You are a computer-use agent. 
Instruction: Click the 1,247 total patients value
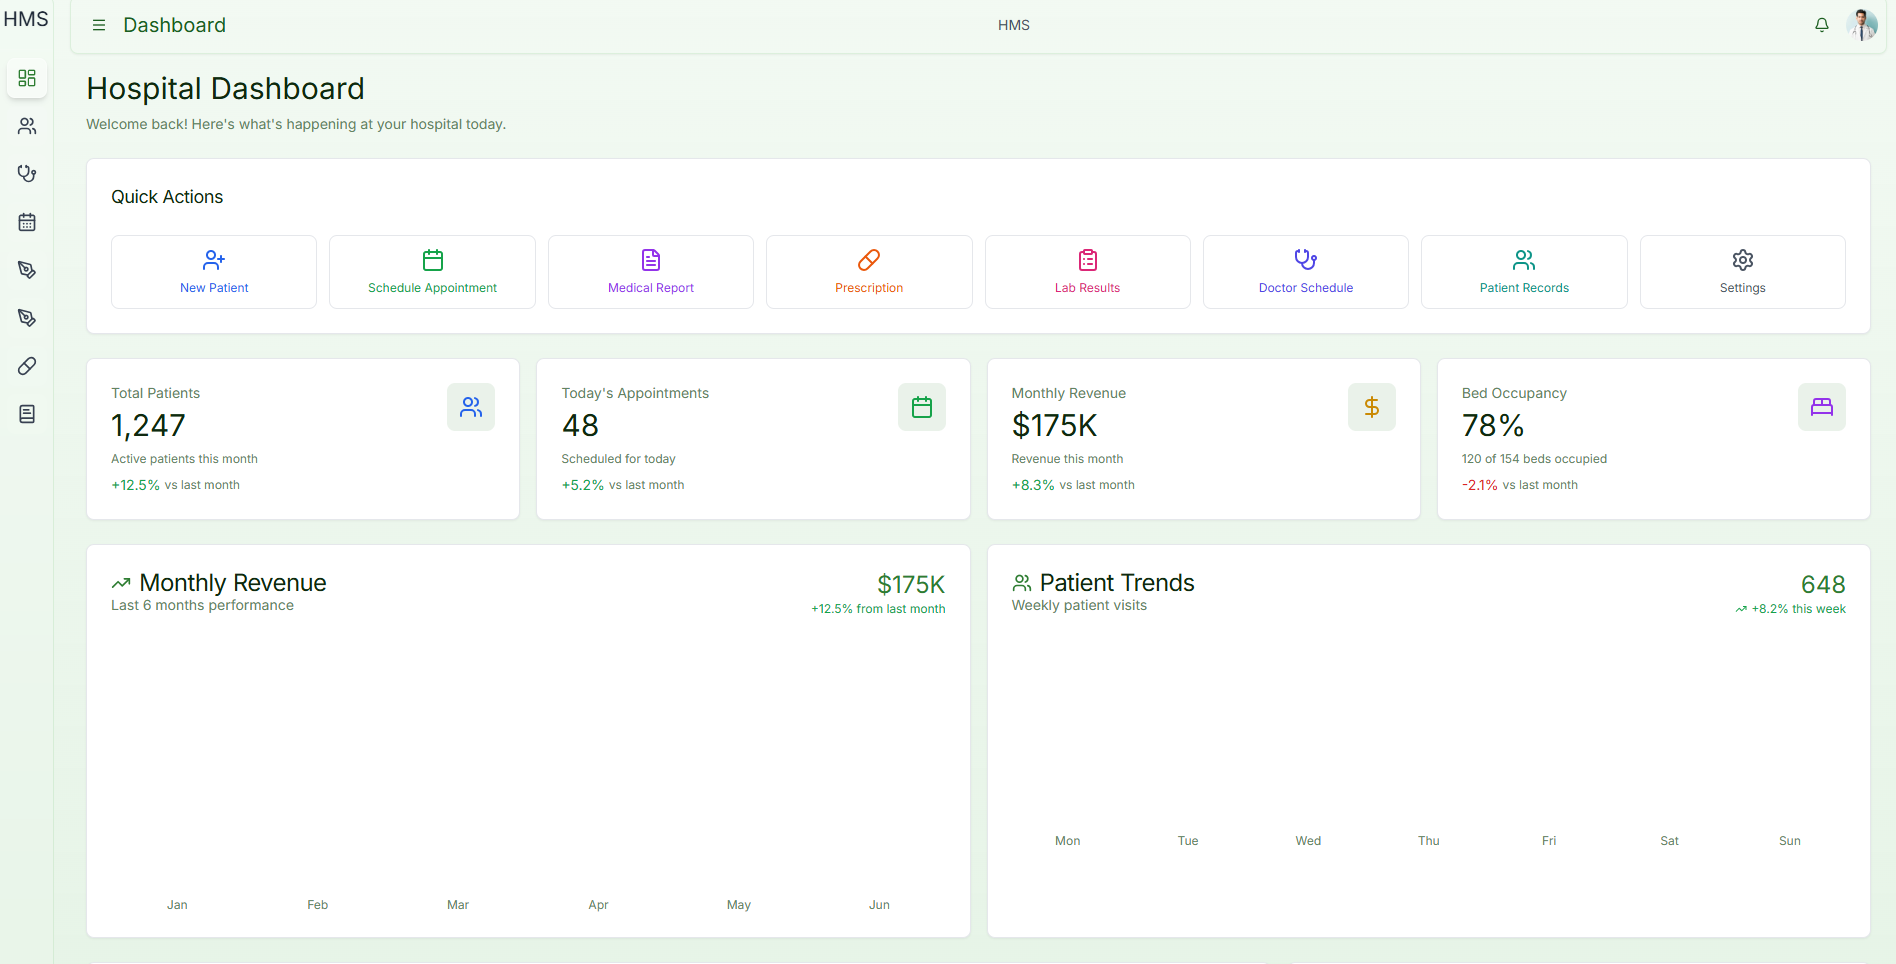(148, 426)
